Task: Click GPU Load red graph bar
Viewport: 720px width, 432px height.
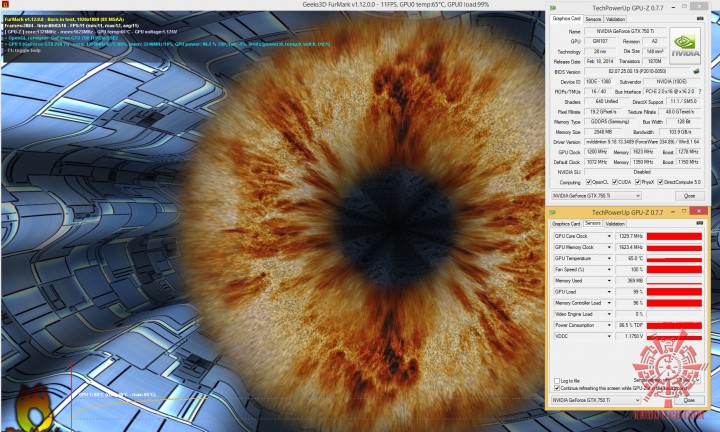Action: tap(674, 292)
